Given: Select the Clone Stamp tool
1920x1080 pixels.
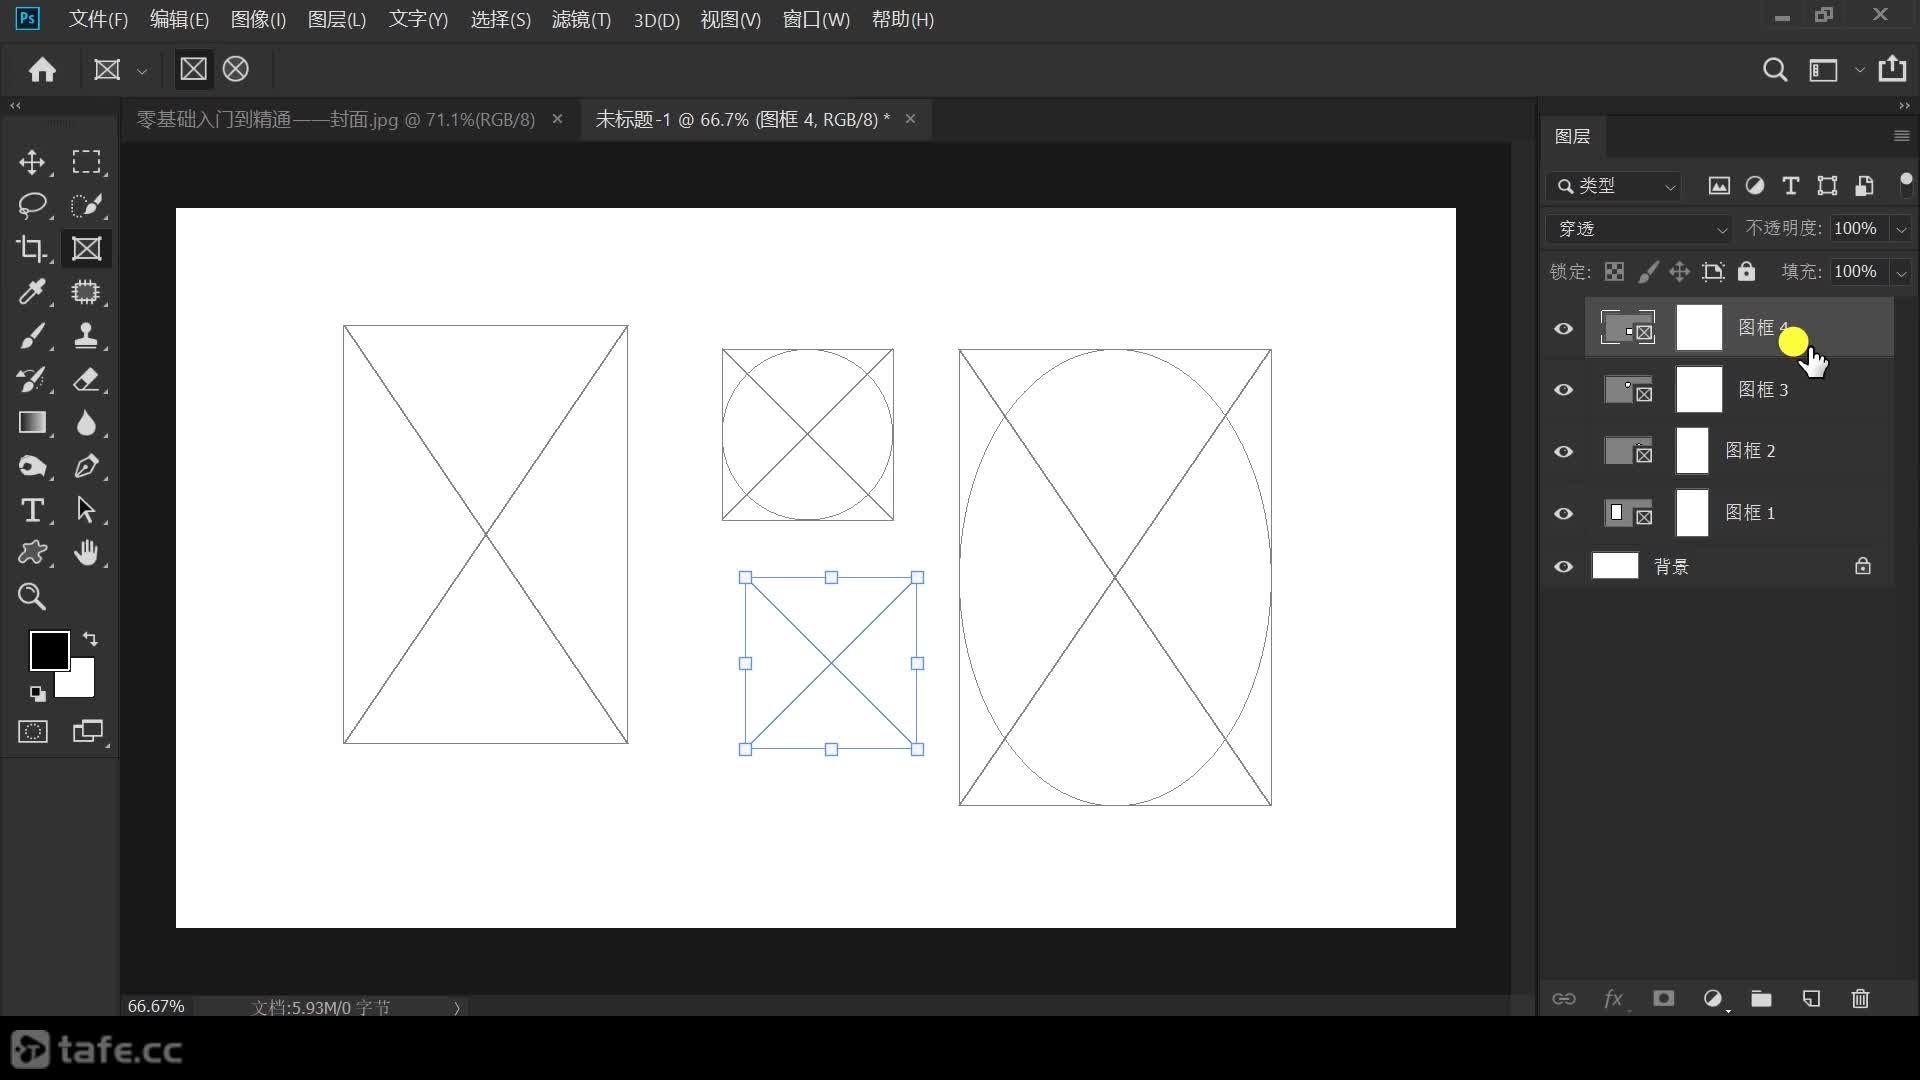Looking at the screenshot, I should (x=86, y=336).
